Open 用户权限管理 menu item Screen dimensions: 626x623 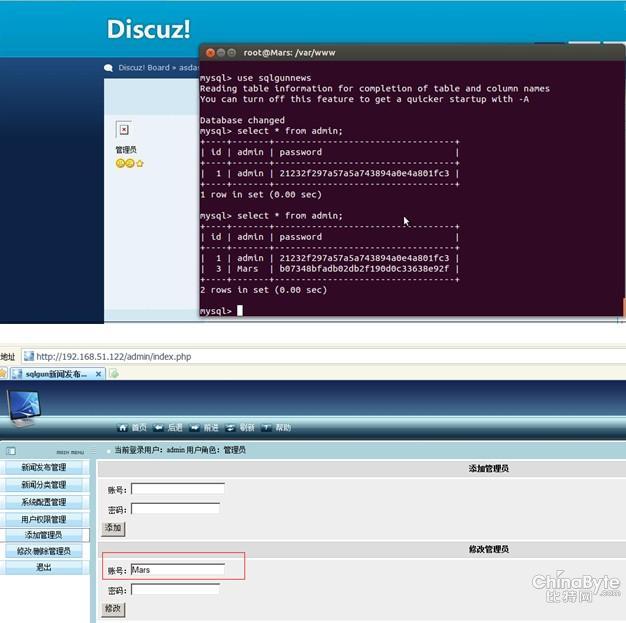(x=44, y=519)
